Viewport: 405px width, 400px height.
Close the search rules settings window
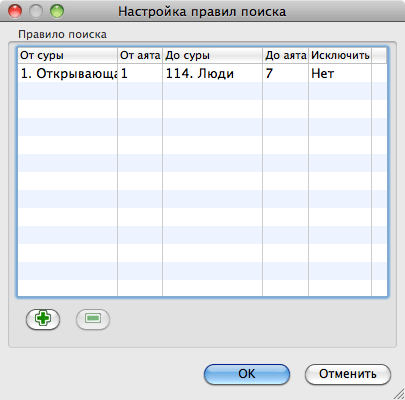(15, 12)
